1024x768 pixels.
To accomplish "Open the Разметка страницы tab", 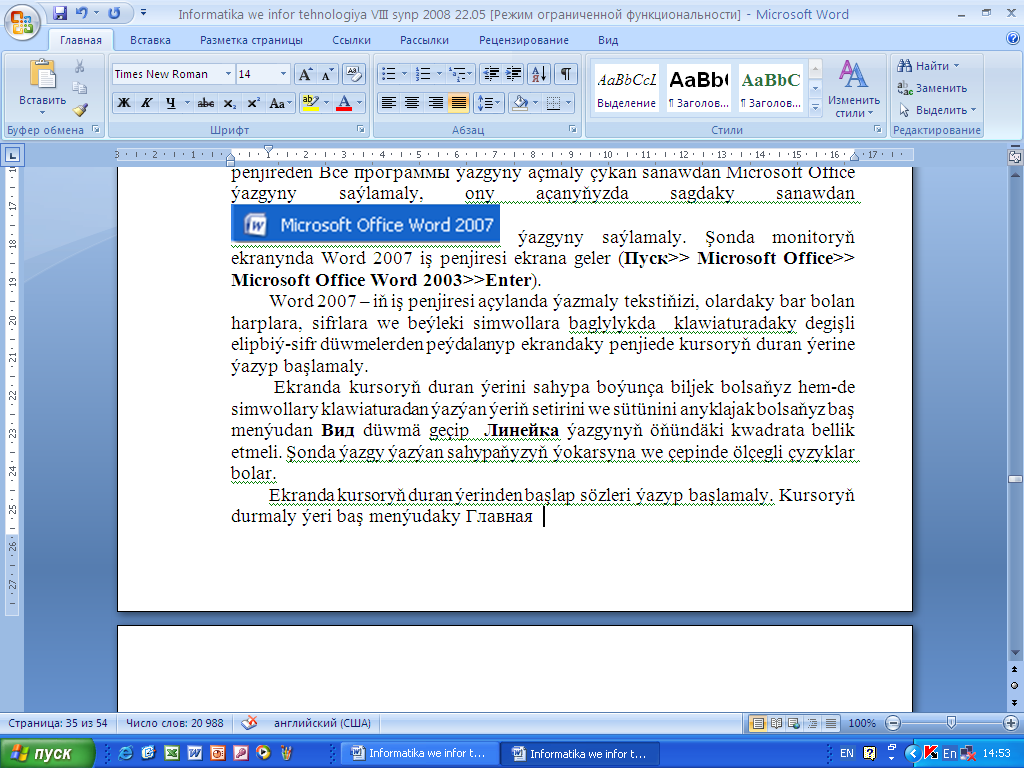I will (251, 40).
